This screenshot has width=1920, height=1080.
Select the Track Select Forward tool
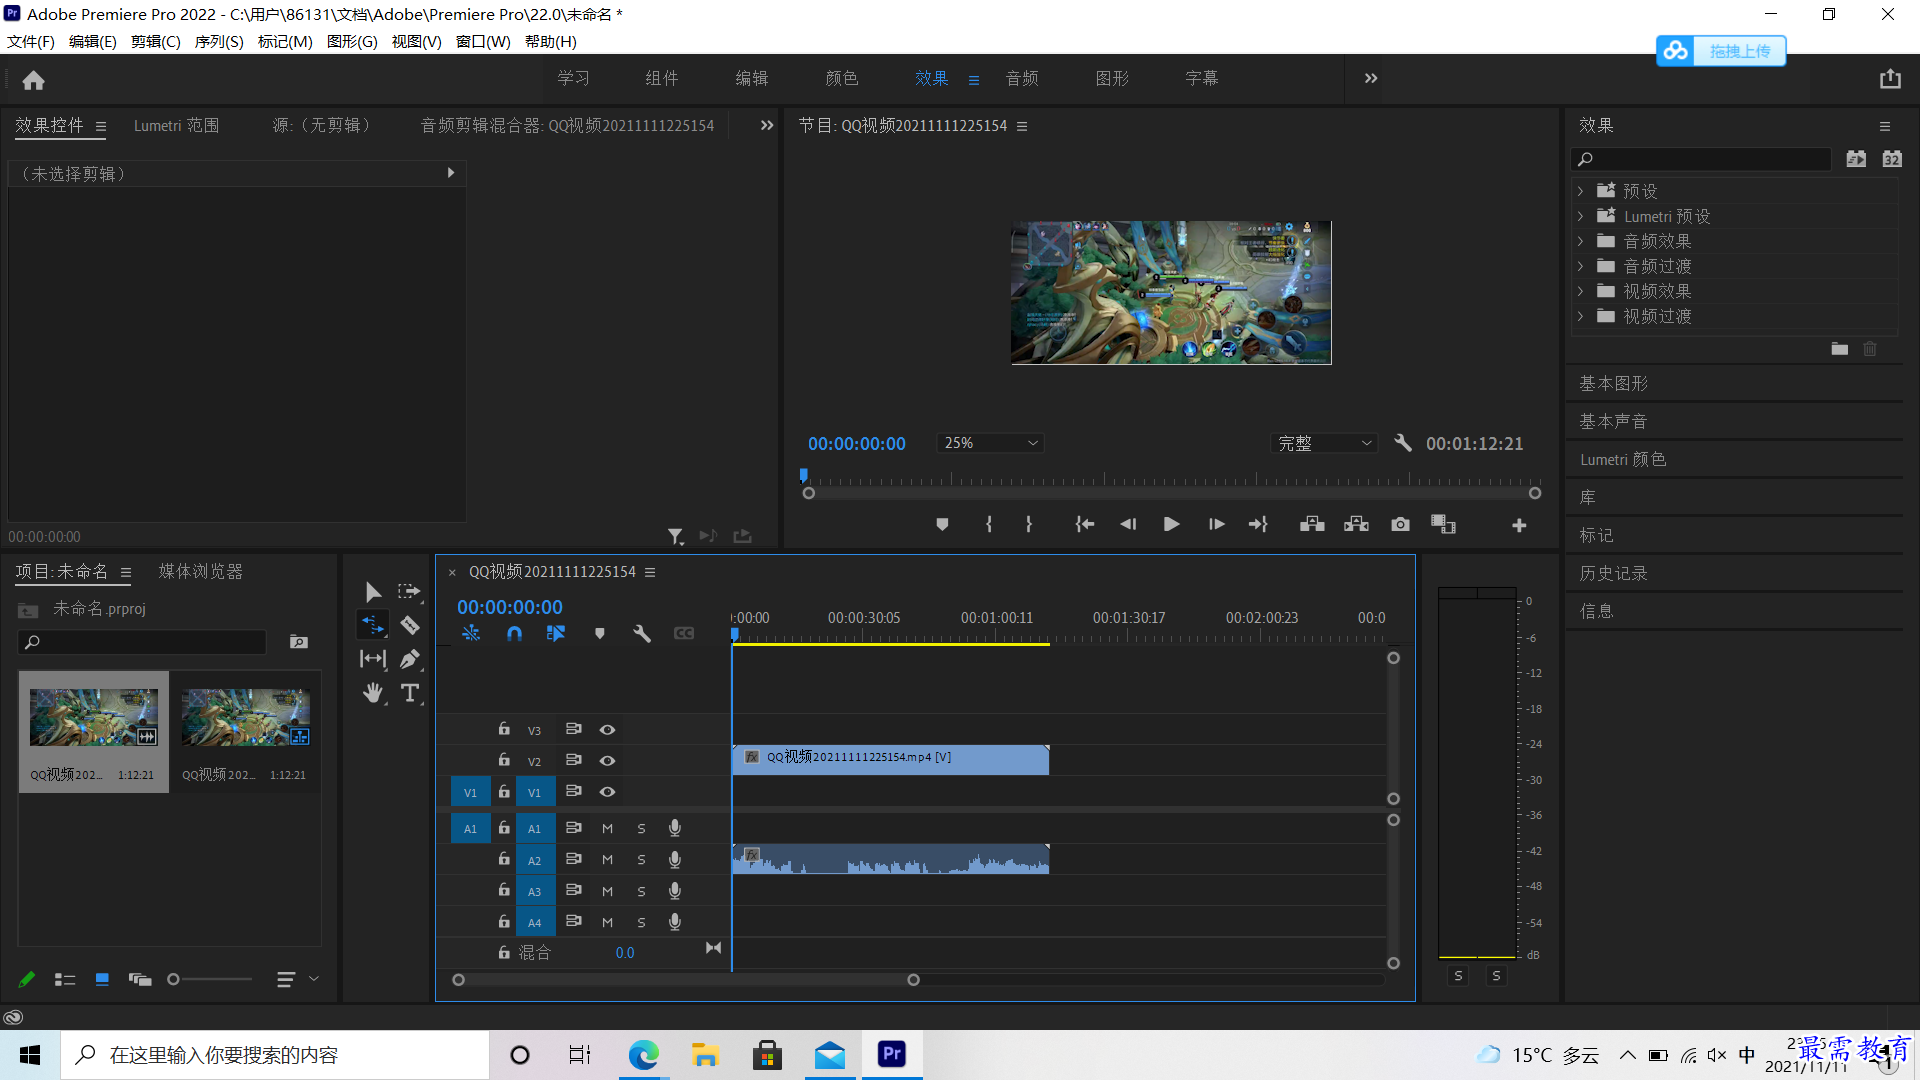click(x=409, y=592)
